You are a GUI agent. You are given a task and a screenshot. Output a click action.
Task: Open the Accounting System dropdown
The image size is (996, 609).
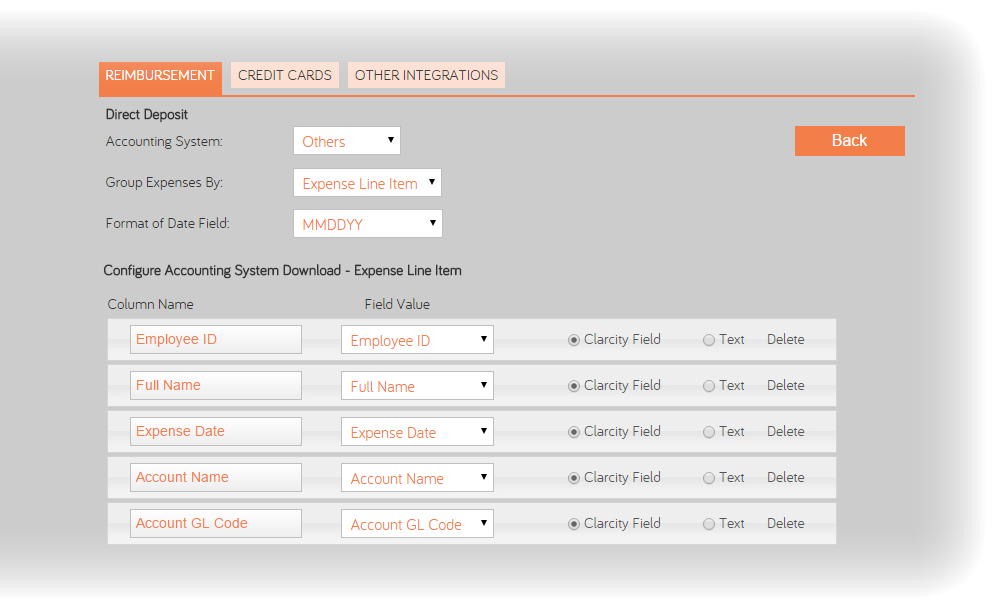point(346,141)
